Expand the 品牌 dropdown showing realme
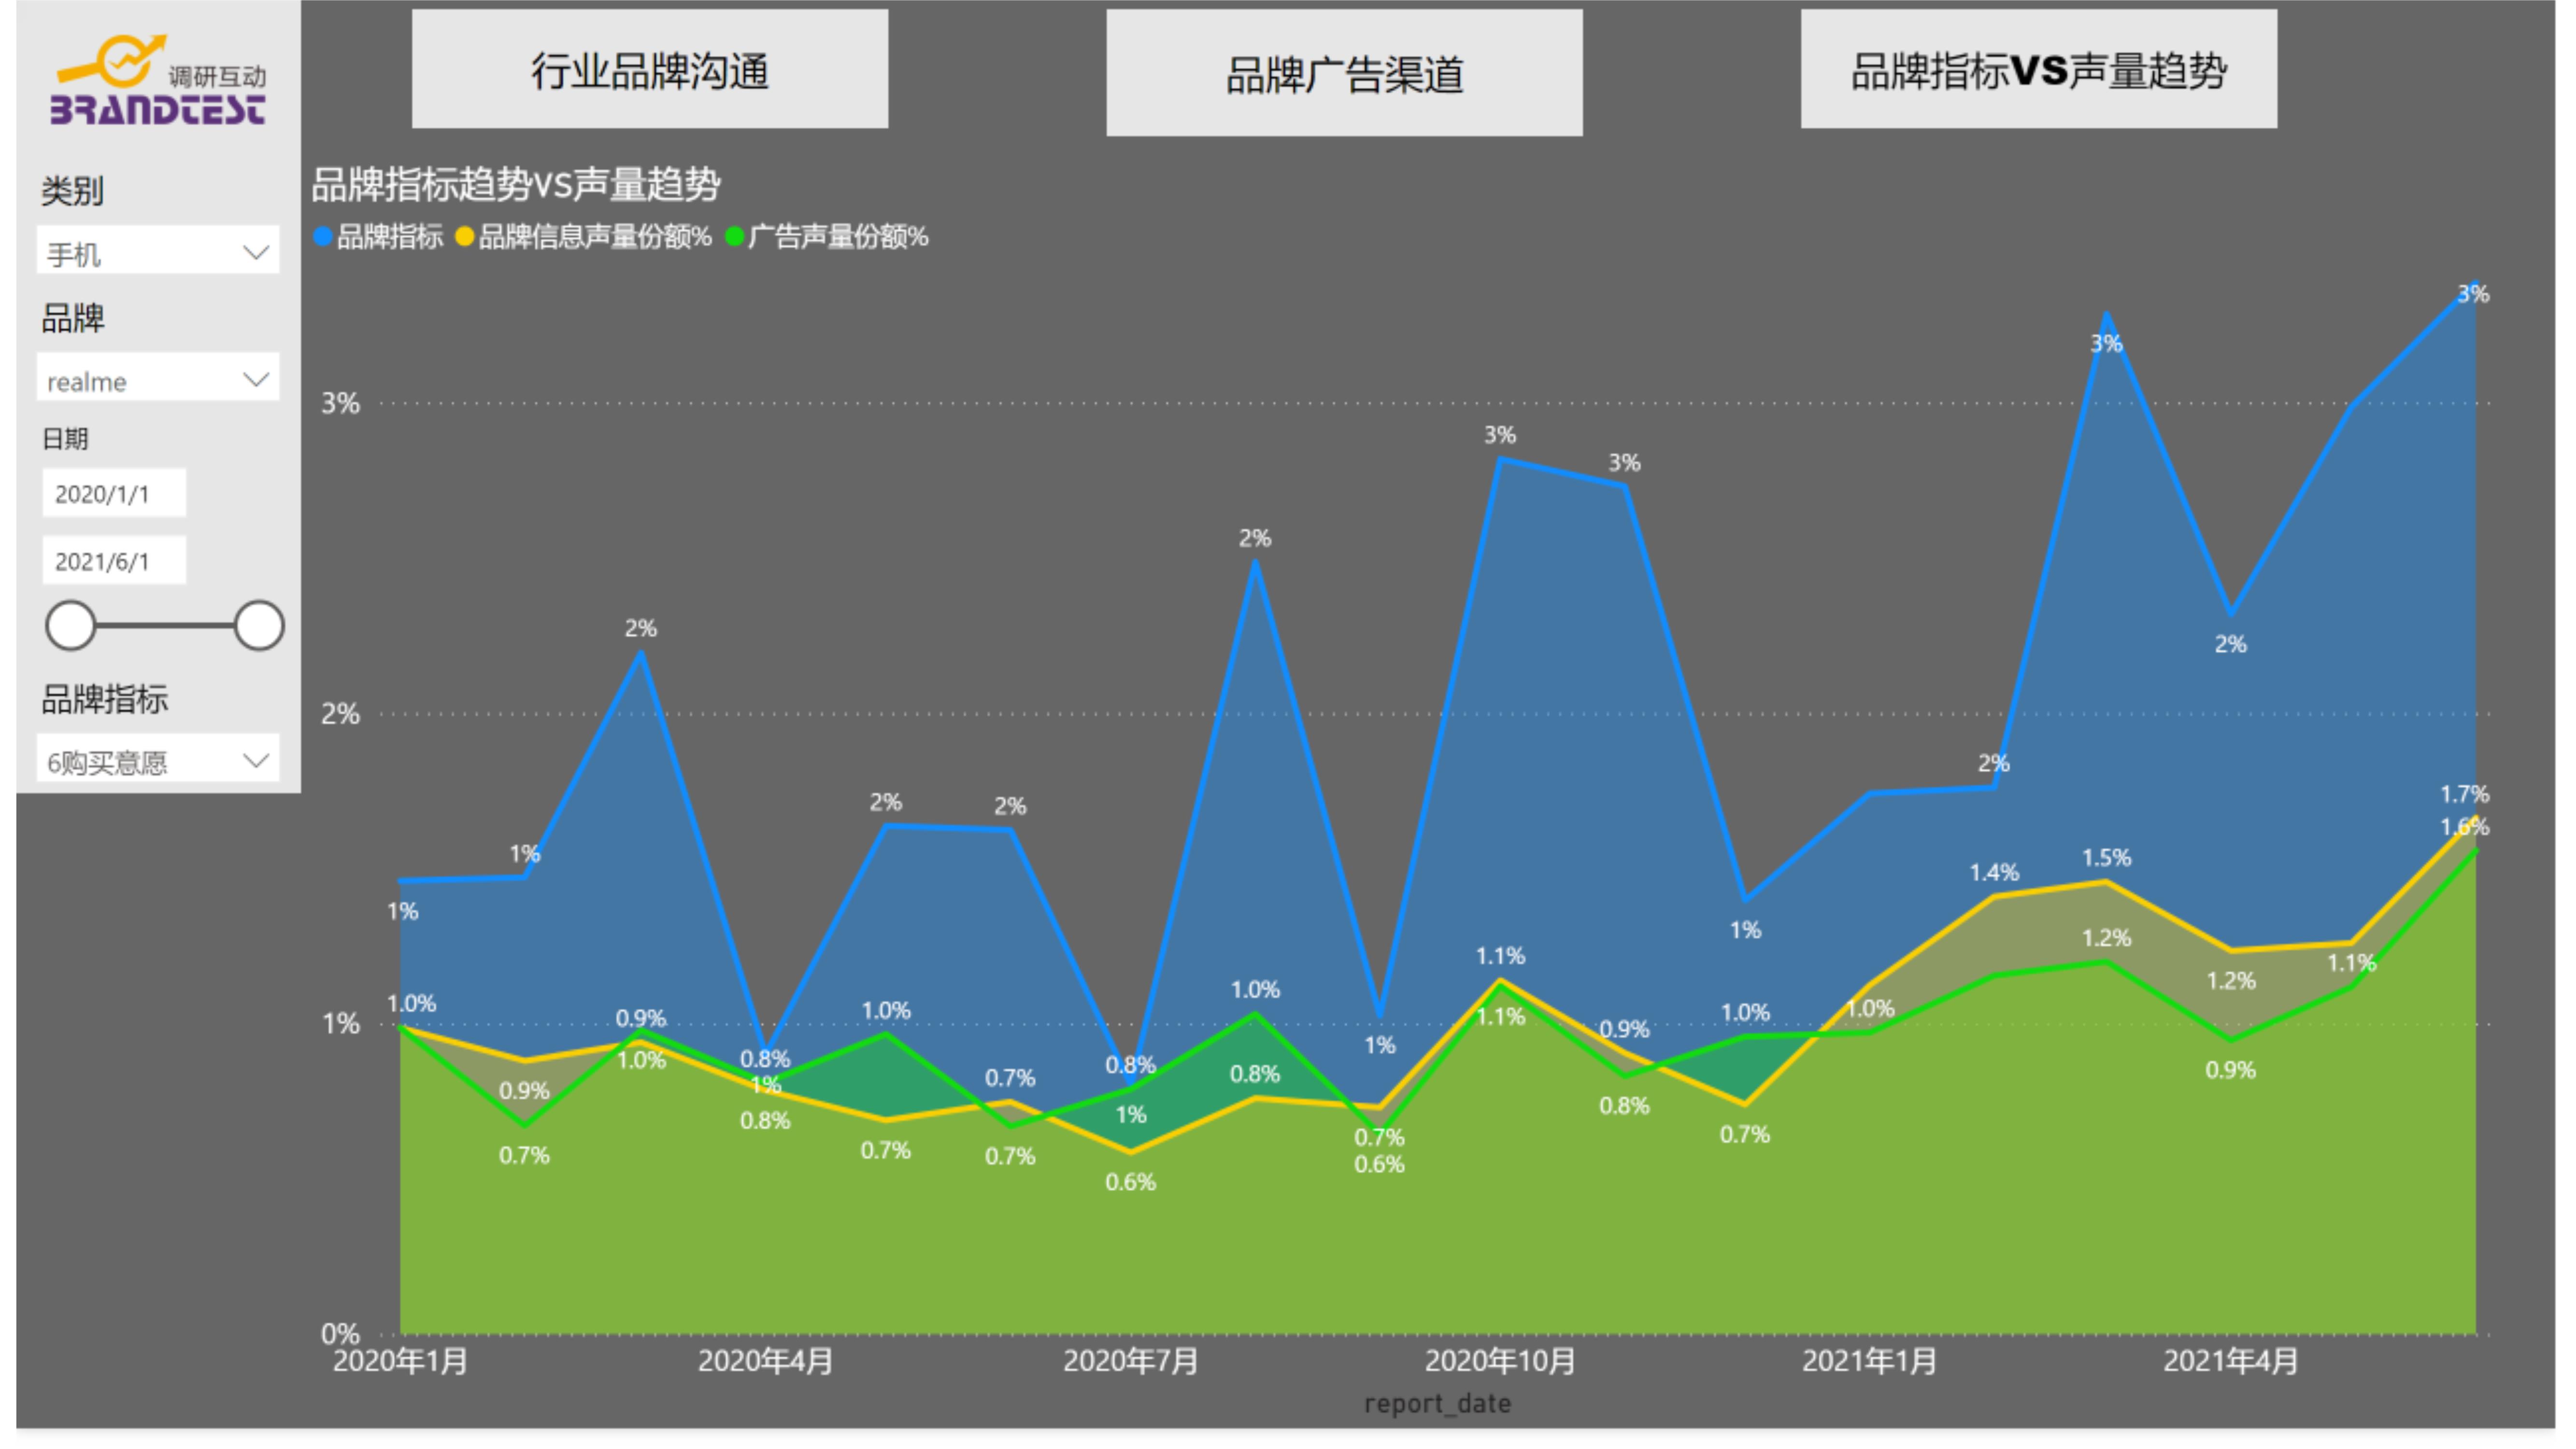Screen dimensions: 2576x1449 pos(158,378)
